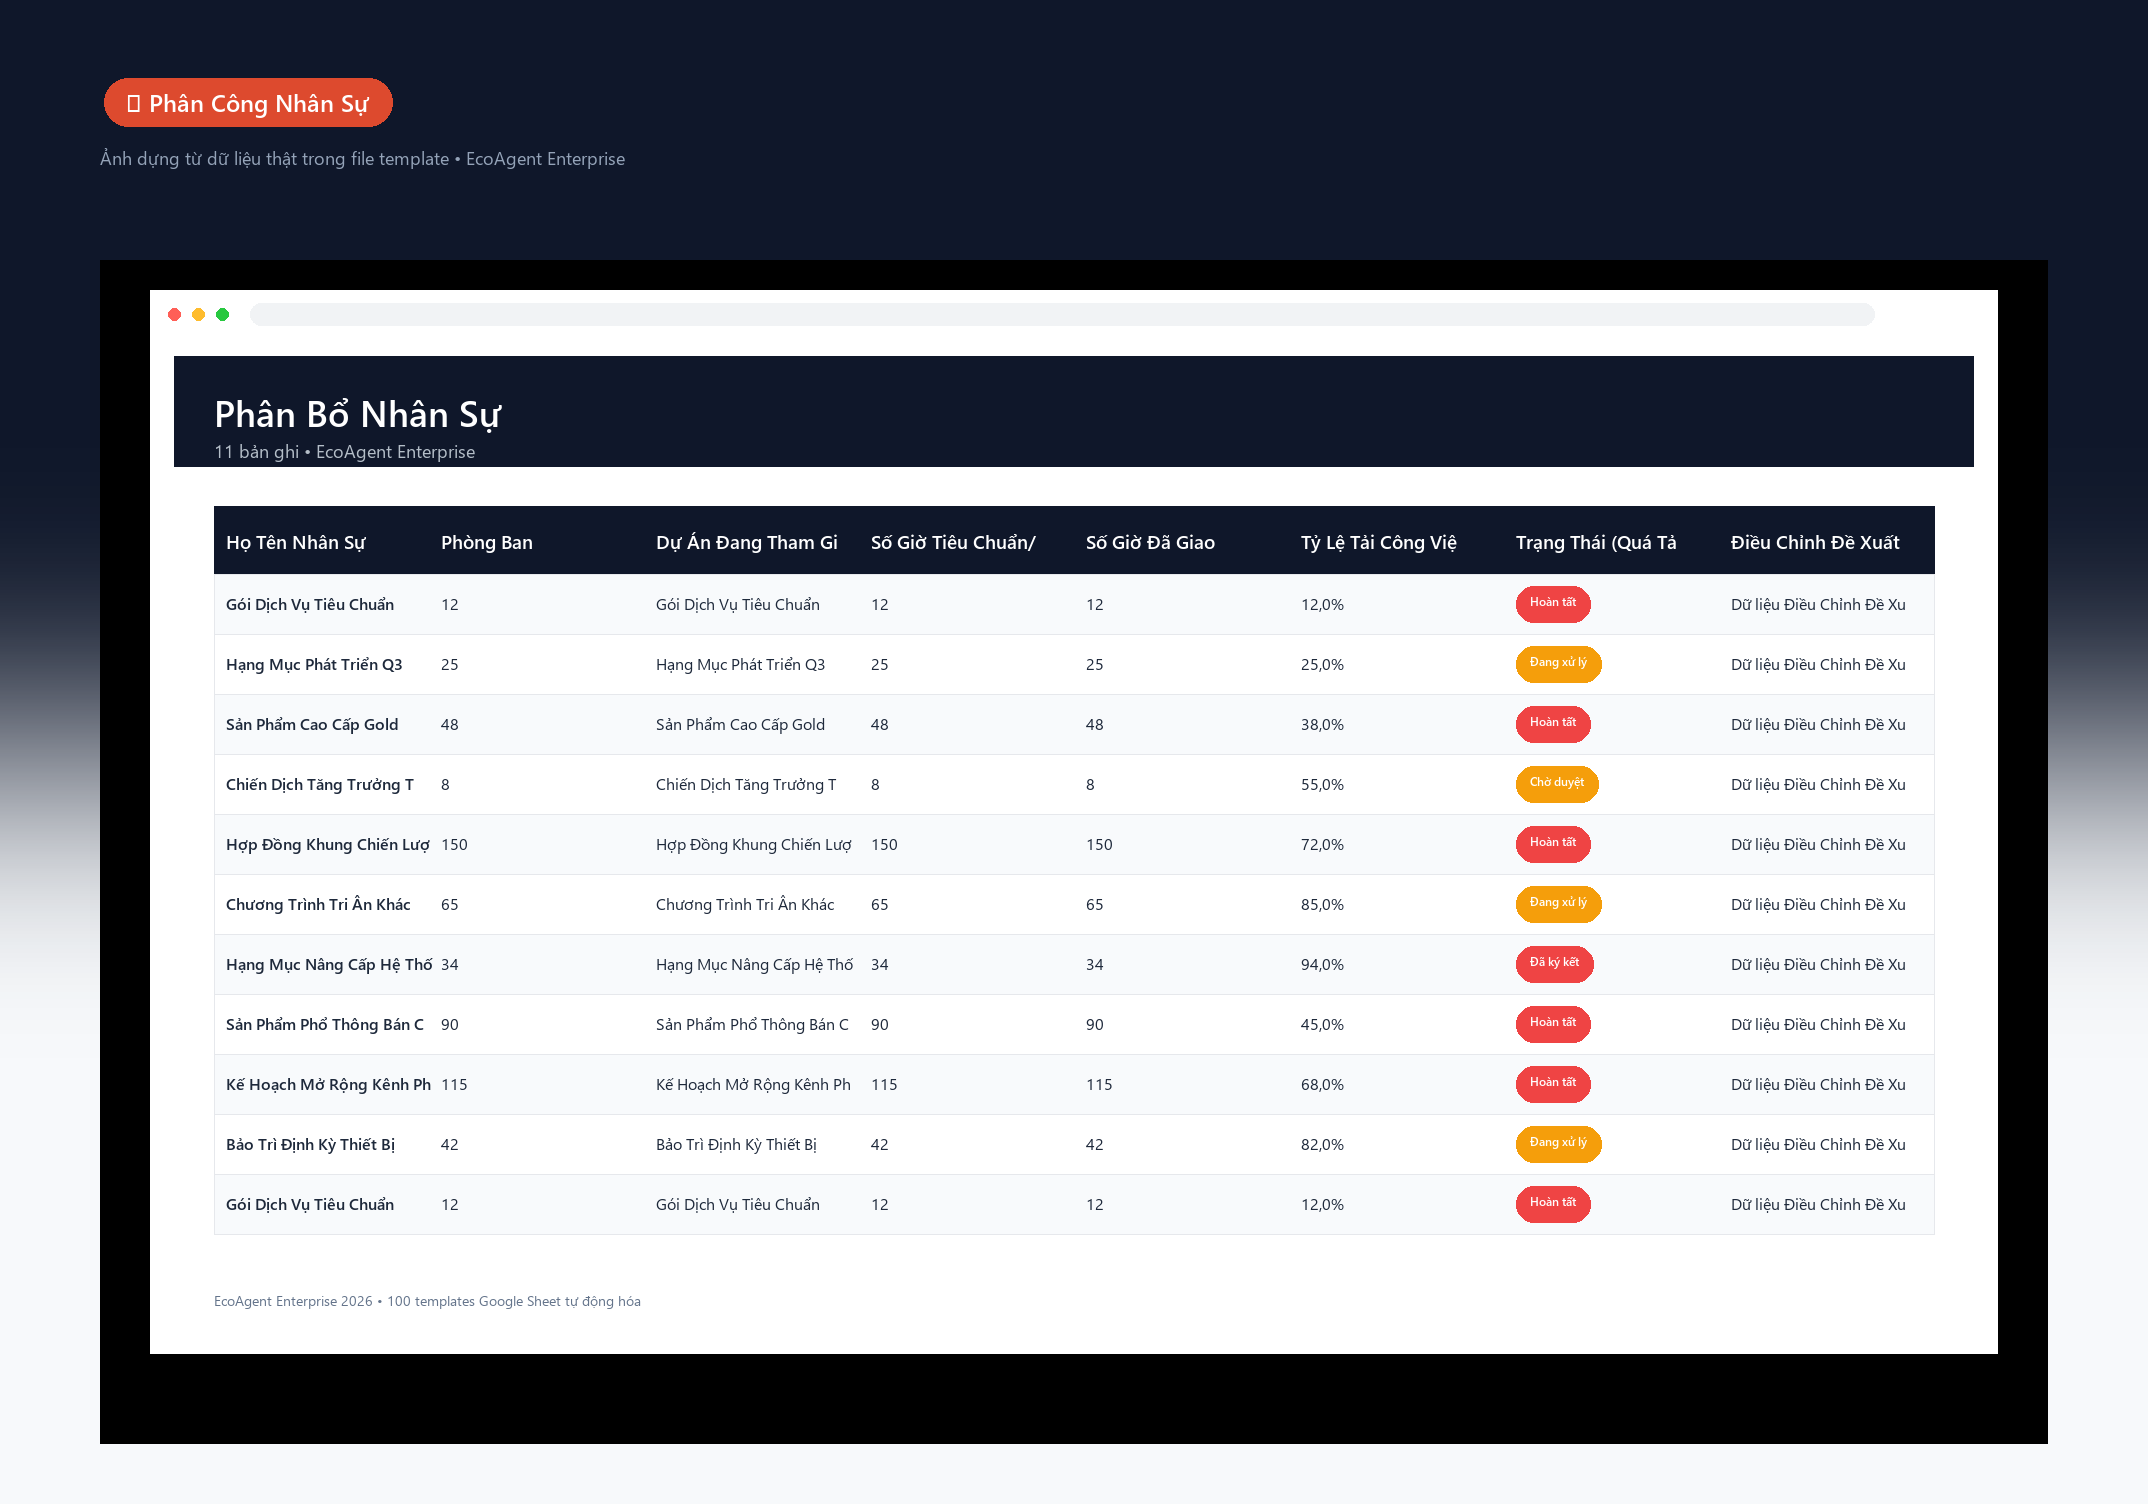Click the yellow window dot
The image size is (2148, 1504).
pos(199,315)
